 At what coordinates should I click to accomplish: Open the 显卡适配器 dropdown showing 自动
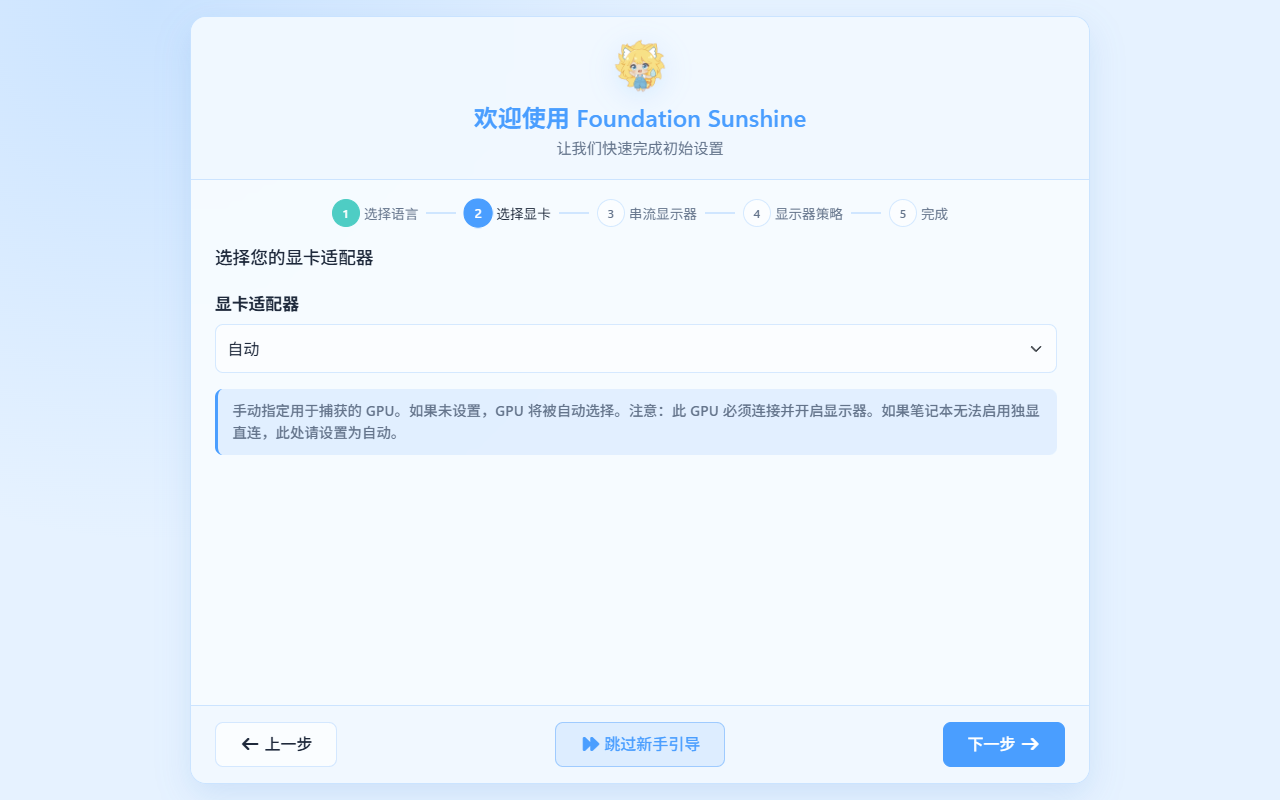[636, 349]
